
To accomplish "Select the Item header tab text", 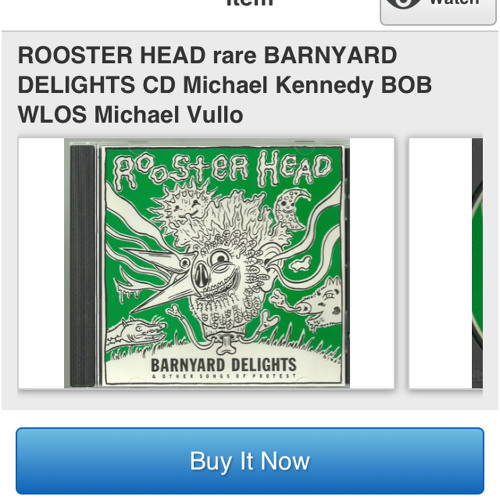I will click(250, 3).
